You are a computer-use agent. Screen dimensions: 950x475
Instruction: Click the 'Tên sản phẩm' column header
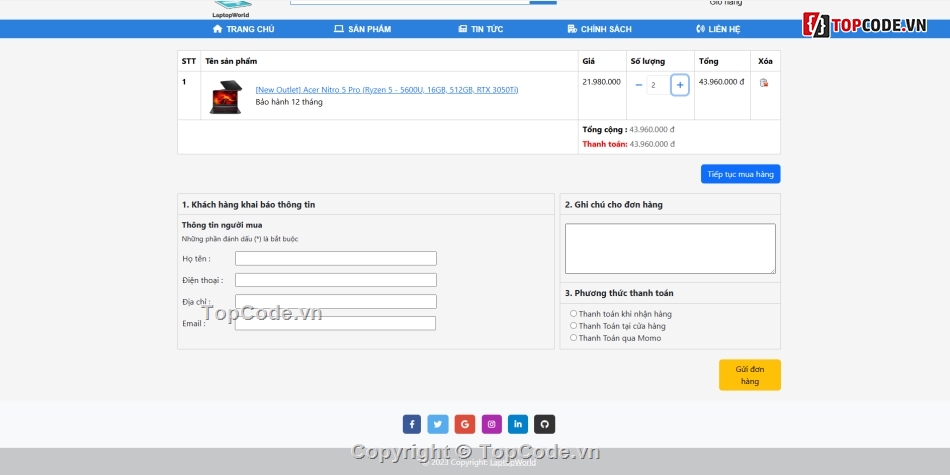point(231,61)
